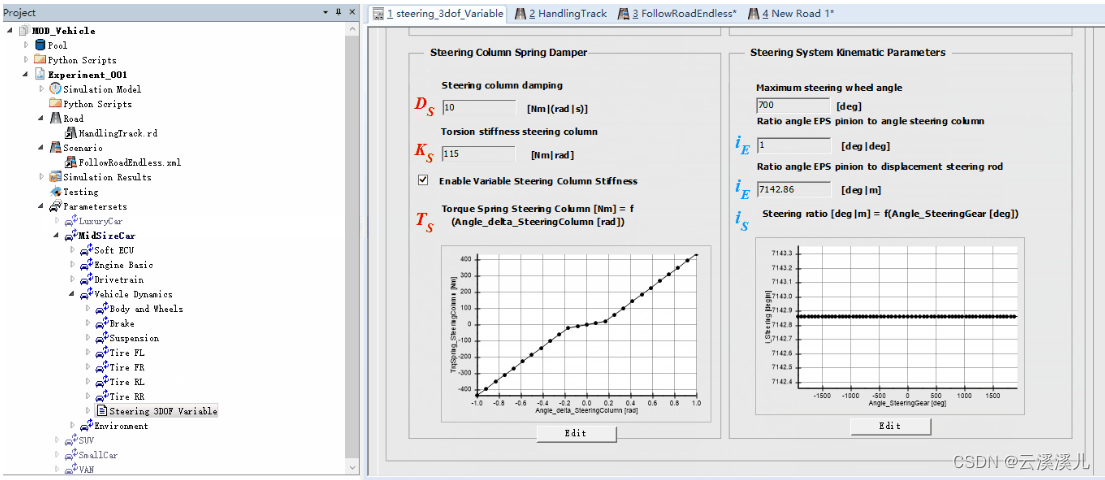Click the Drivetrain car icon

[x=86, y=280]
